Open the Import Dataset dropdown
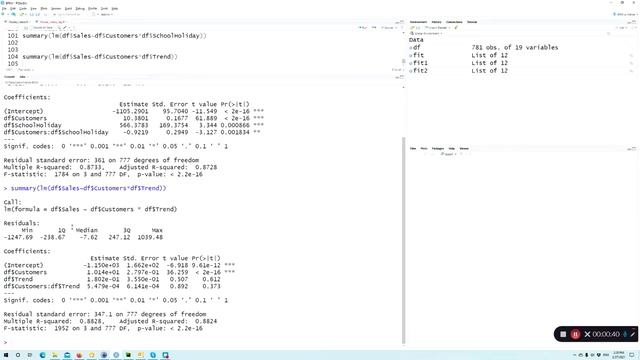640x360 pixels. pyautogui.click(x=438, y=28)
